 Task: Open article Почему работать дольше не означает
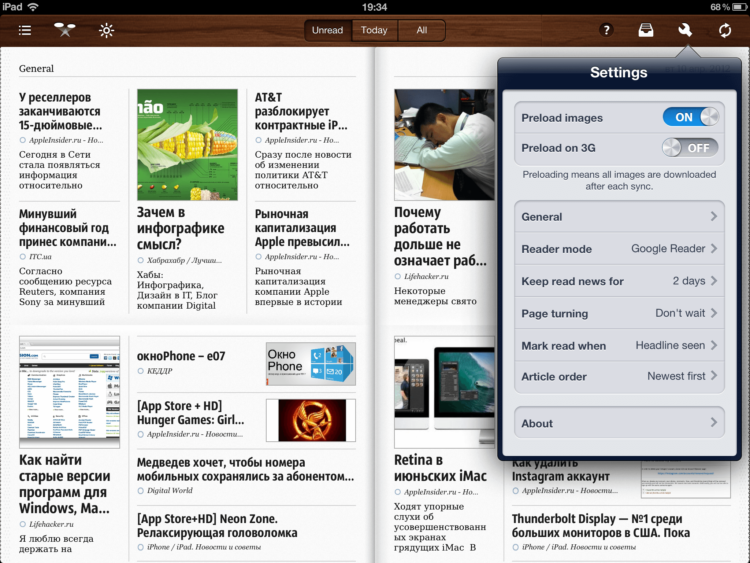tap(440, 237)
